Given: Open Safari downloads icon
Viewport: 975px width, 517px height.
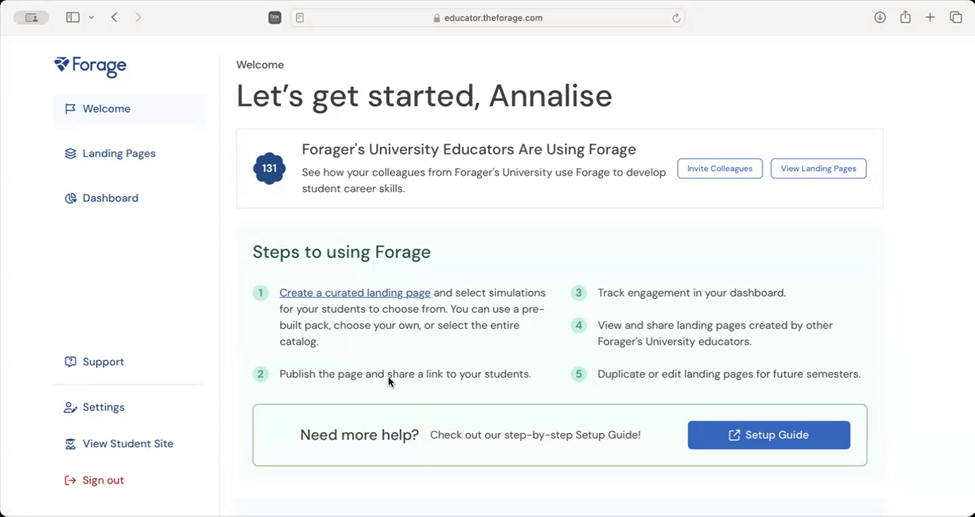Looking at the screenshot, I should (x=880, y=17).
